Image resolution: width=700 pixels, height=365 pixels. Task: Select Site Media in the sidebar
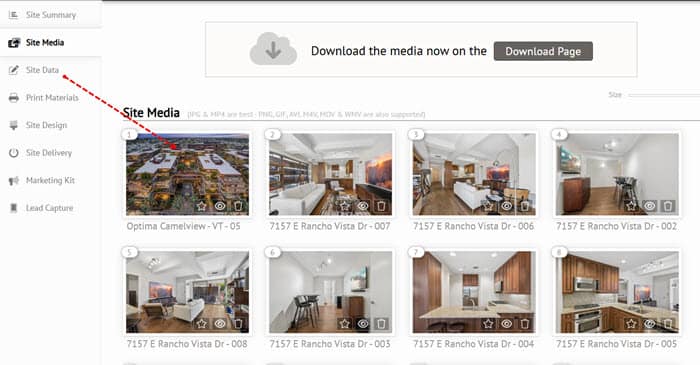coord(50,42)
